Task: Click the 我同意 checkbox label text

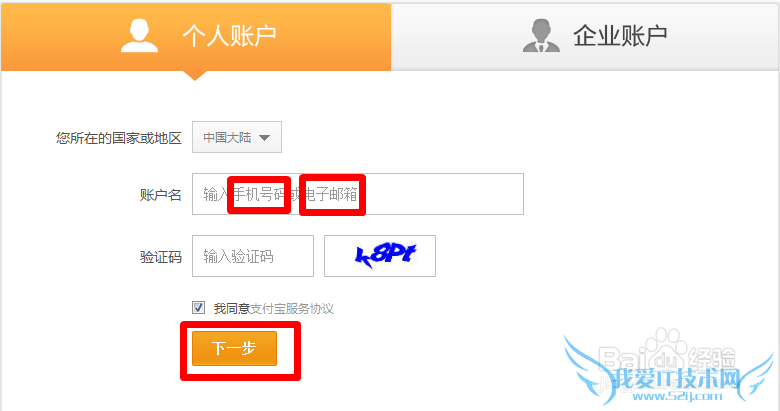Action: coord(231,308)
